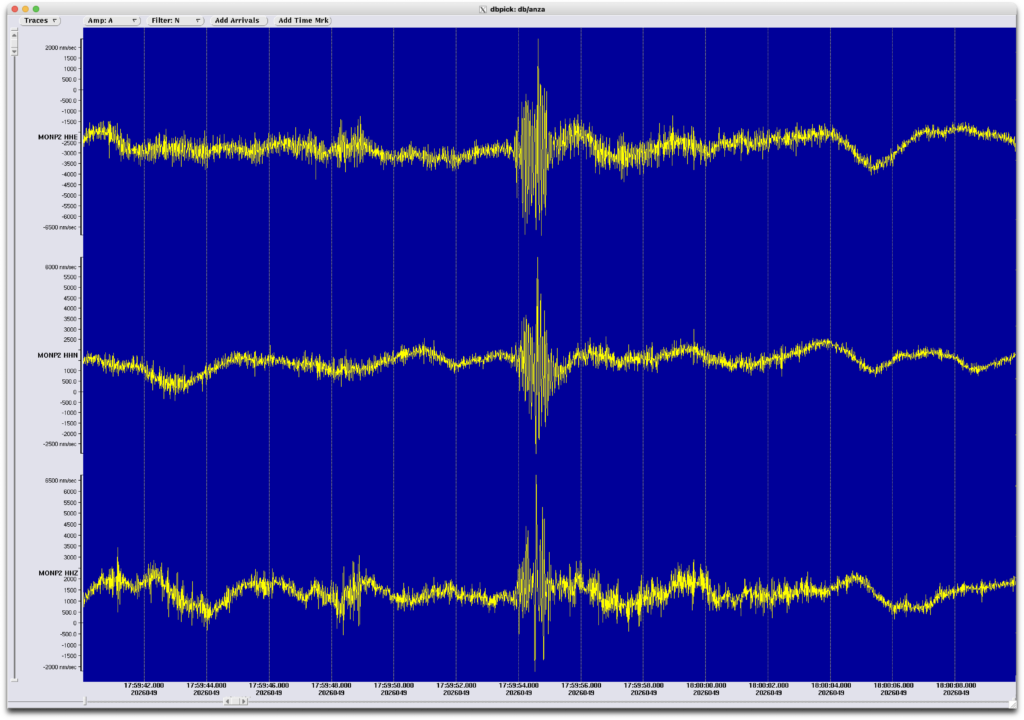The height and width of the screenshot is (720, 1024).
Task: Expand the Amp: A dropdown
Action: (112, 20)
